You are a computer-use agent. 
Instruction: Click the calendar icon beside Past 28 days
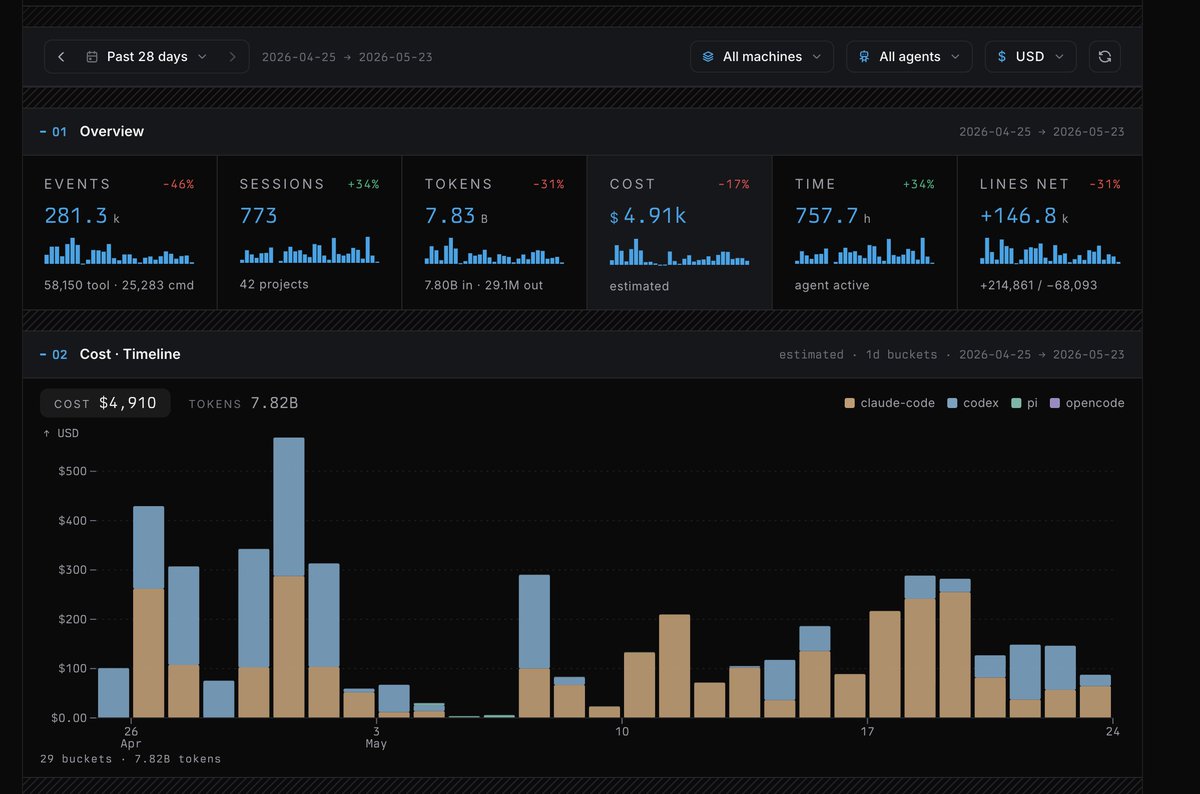[x=92, y=57]
